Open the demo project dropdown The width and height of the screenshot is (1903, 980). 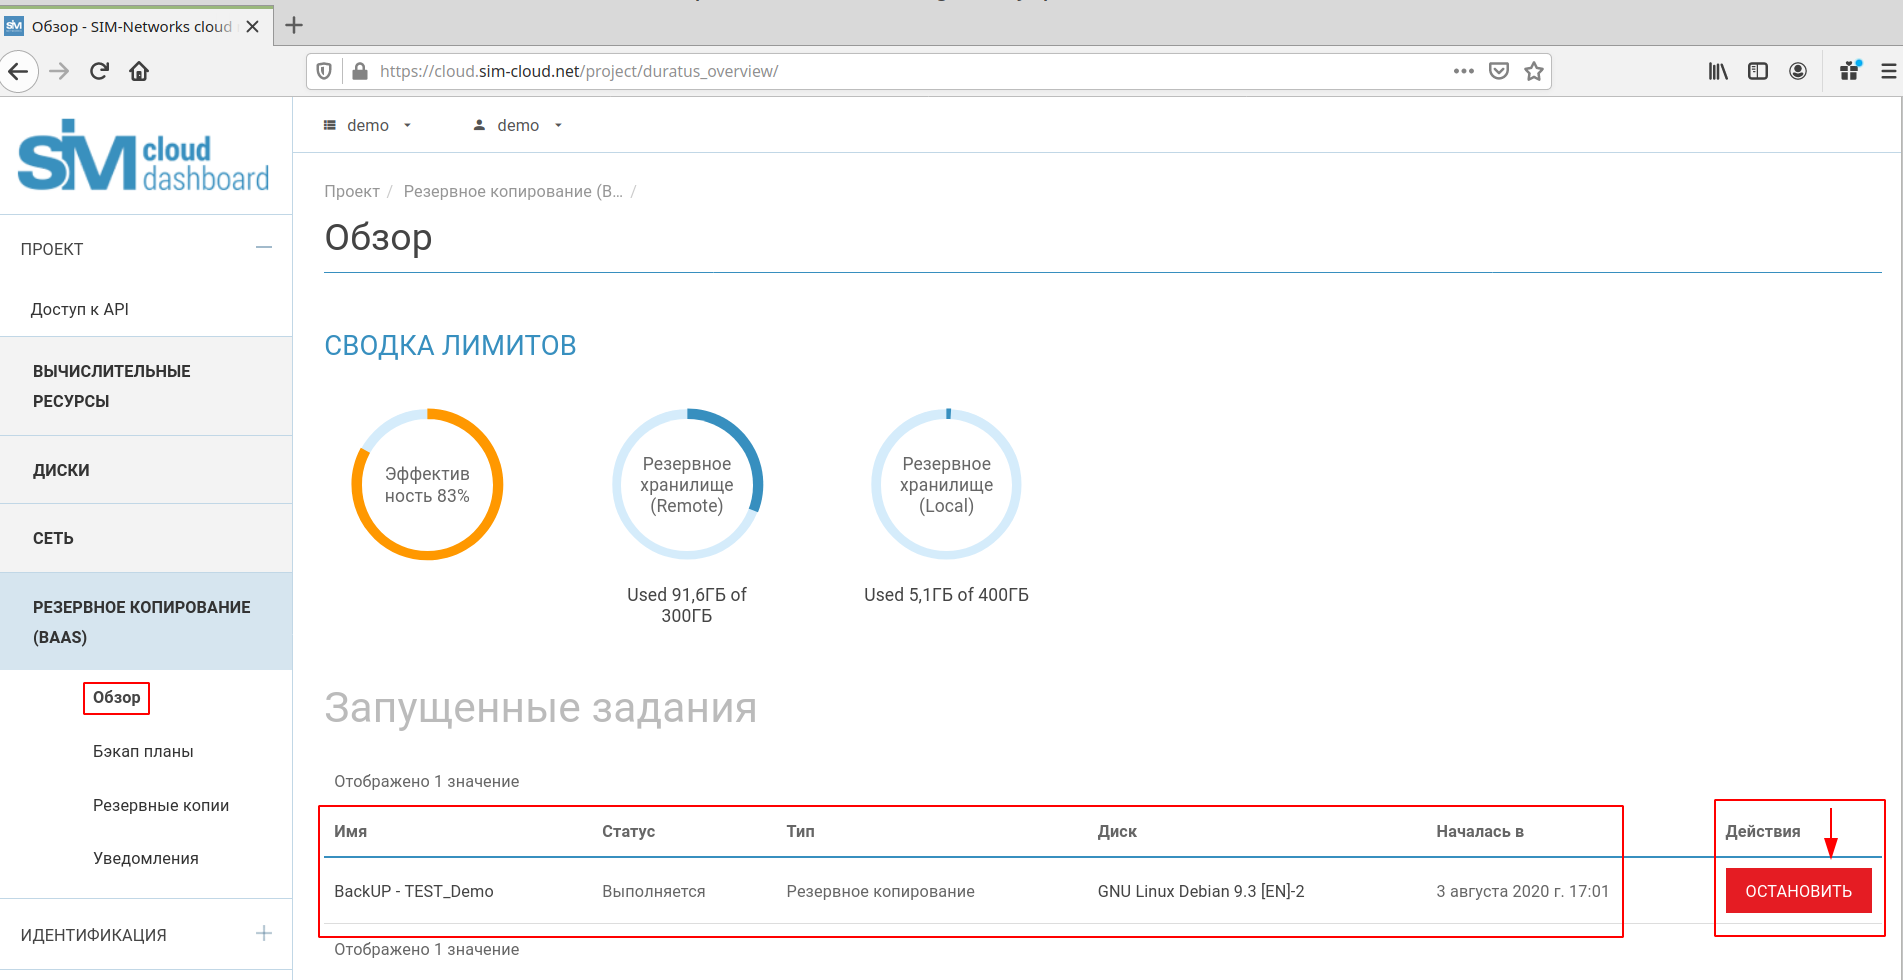368,125
